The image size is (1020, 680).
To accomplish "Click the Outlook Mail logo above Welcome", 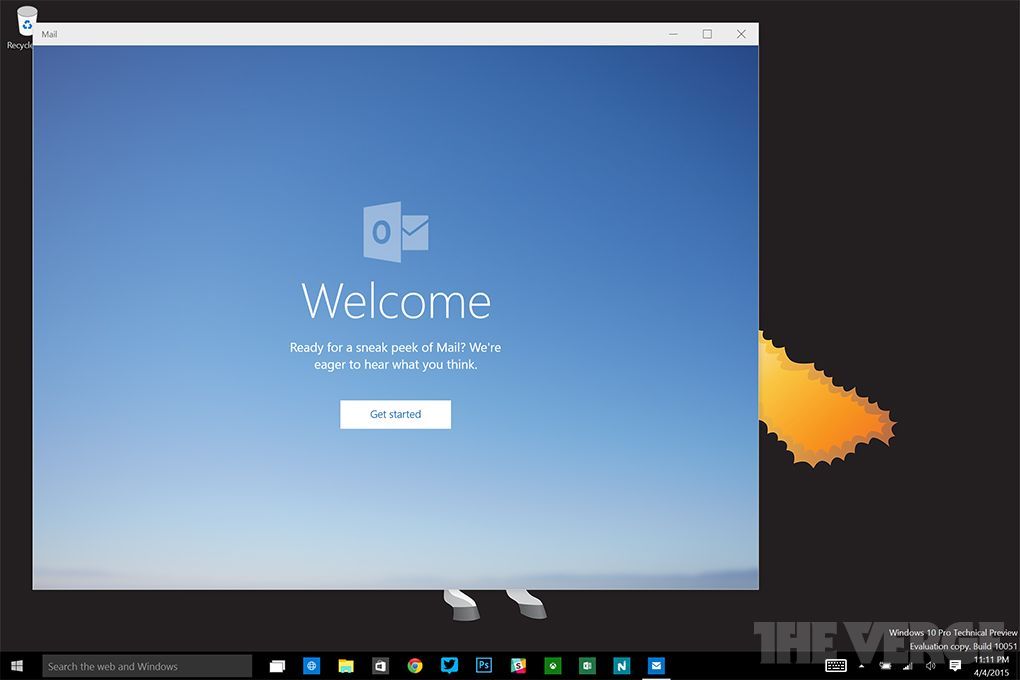I will (x=395, y=232).
